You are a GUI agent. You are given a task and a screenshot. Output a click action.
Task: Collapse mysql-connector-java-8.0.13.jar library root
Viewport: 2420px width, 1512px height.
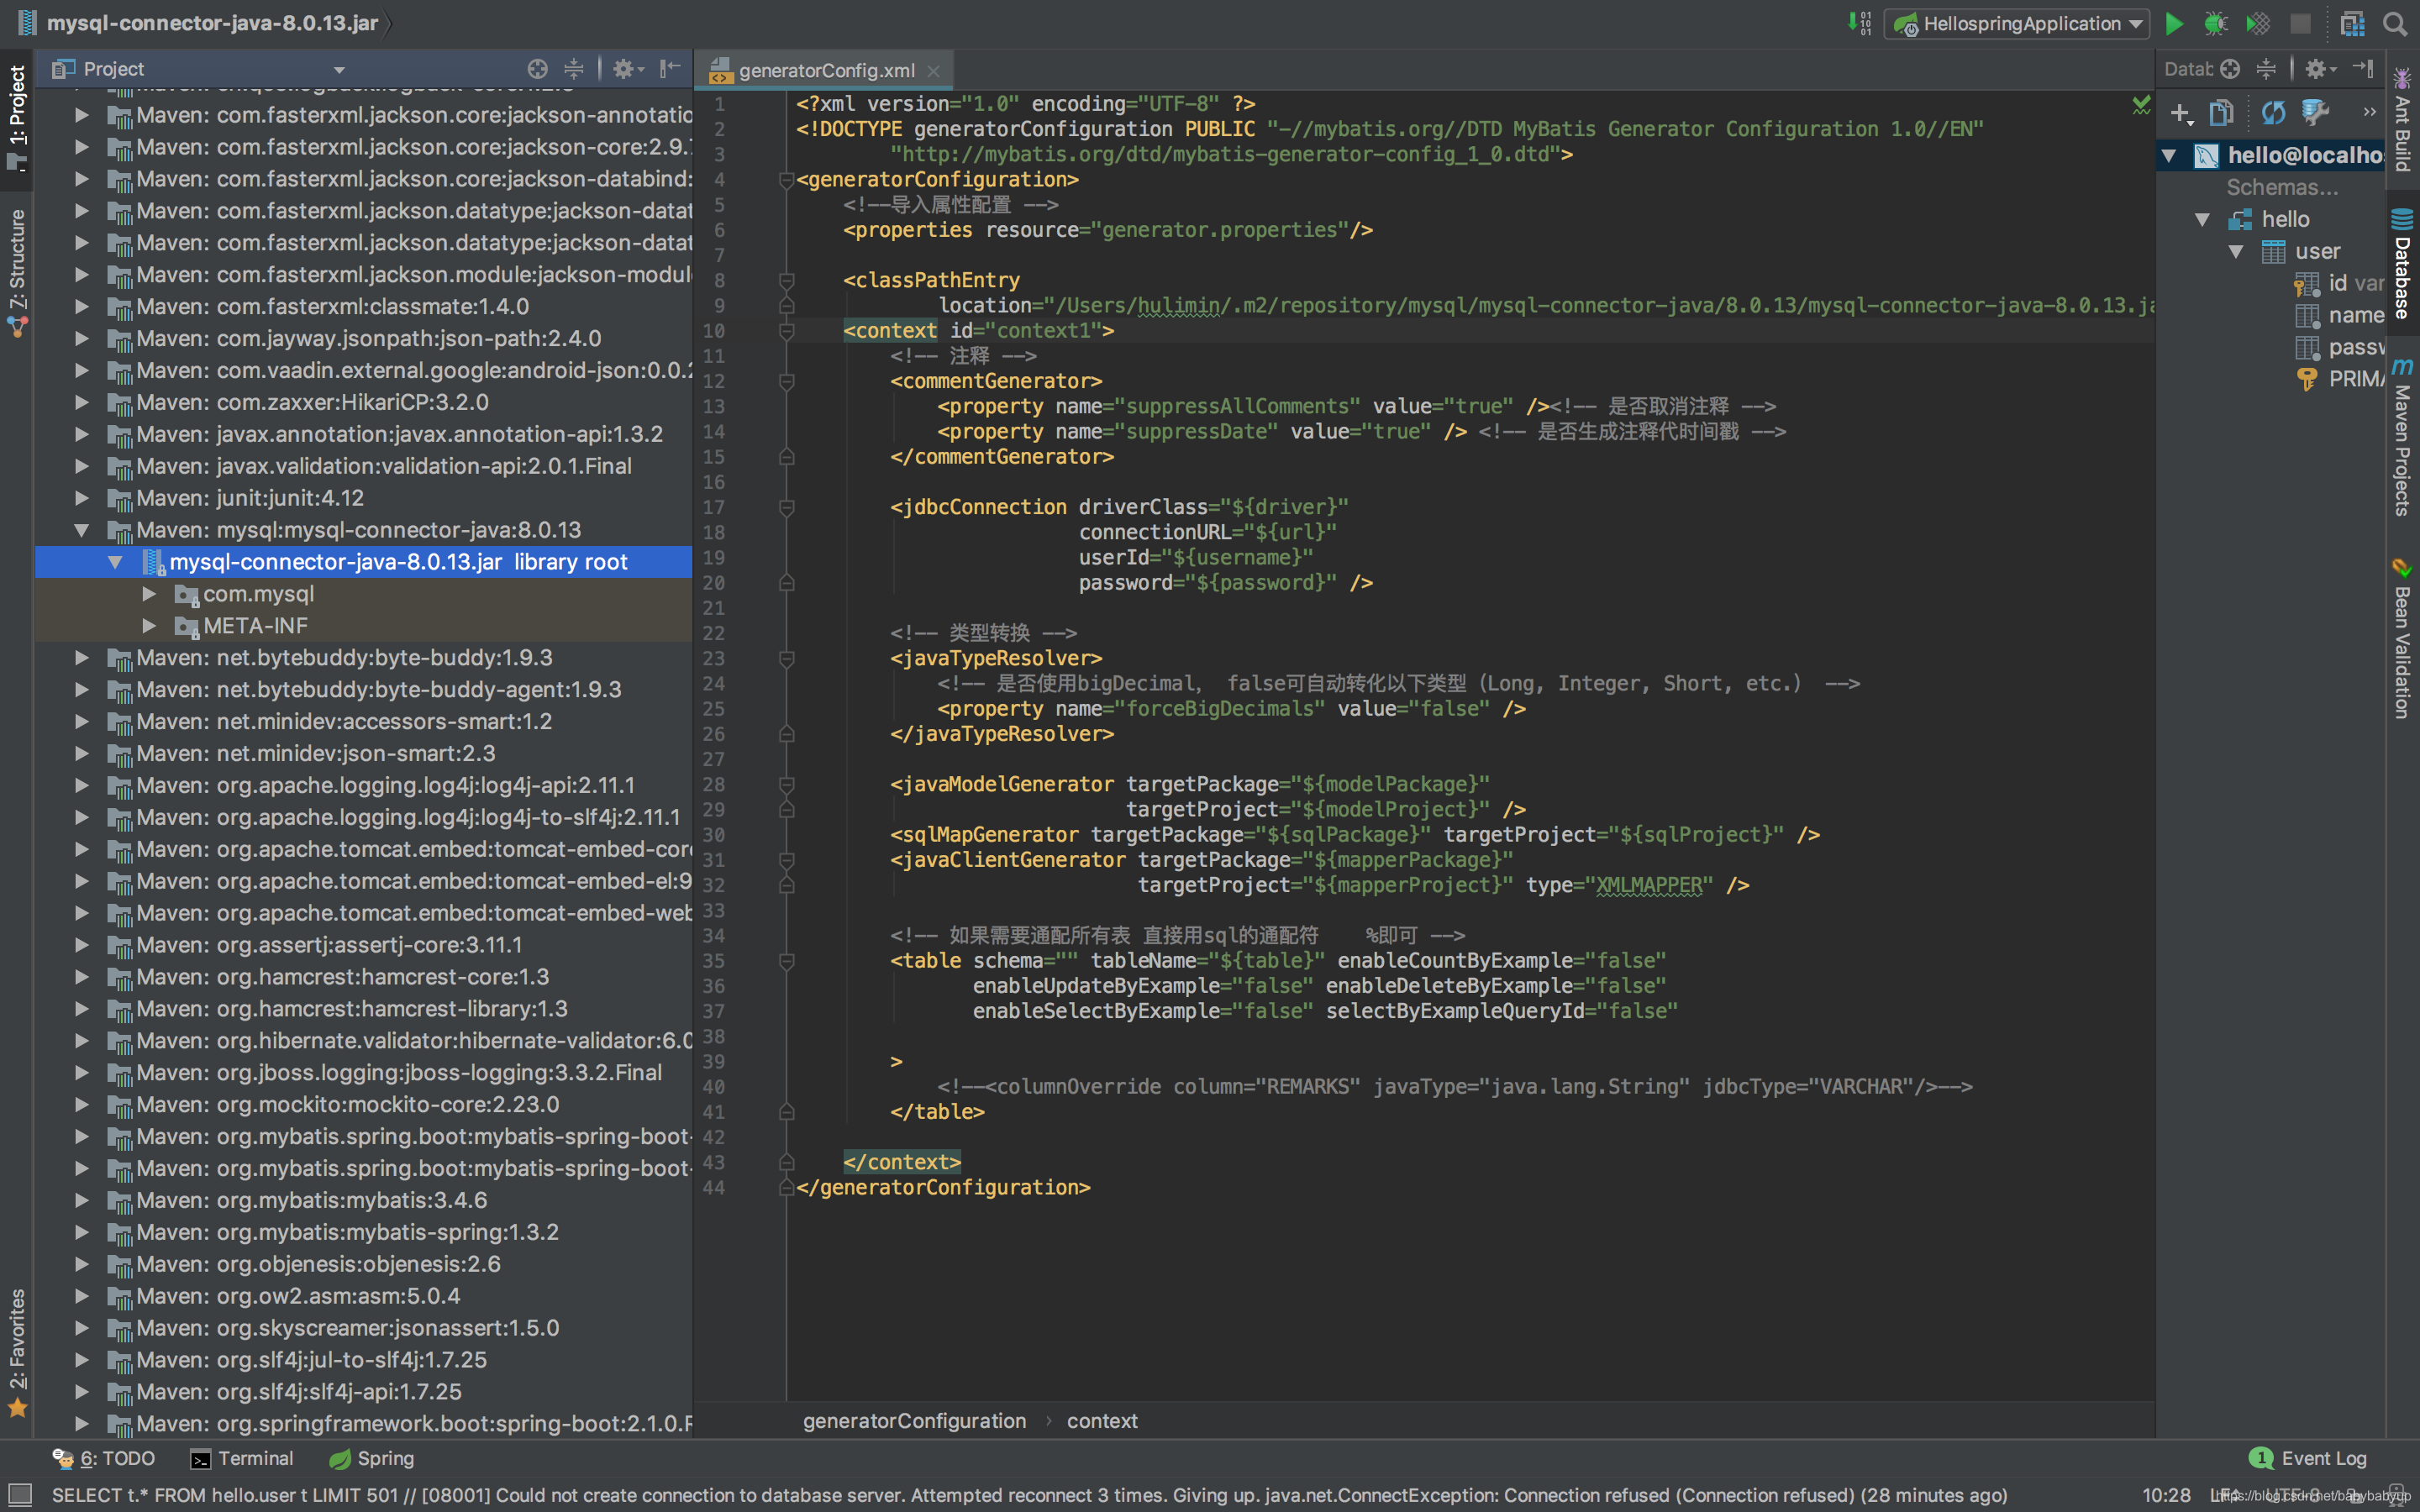(x=115, y=562)
